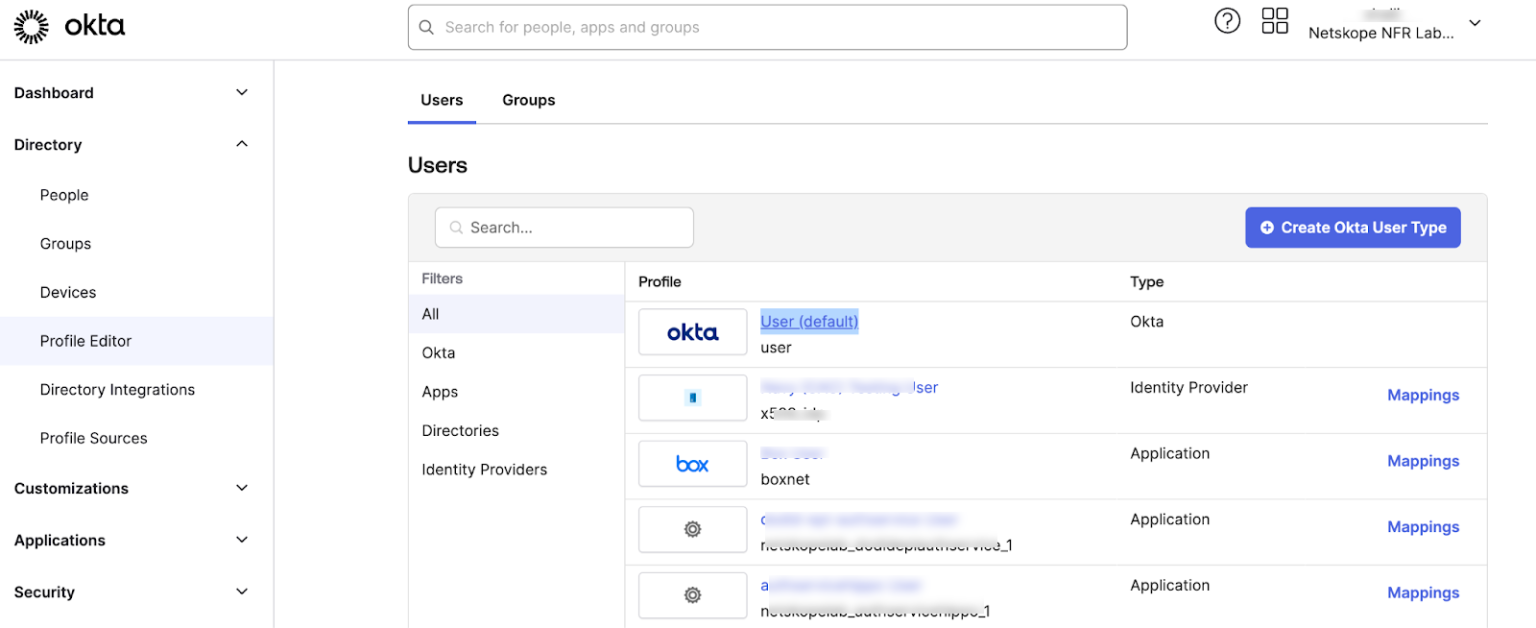Click the okta logo beside User (default)
This screenshot has height=628, width=1536.
[692, 331]
